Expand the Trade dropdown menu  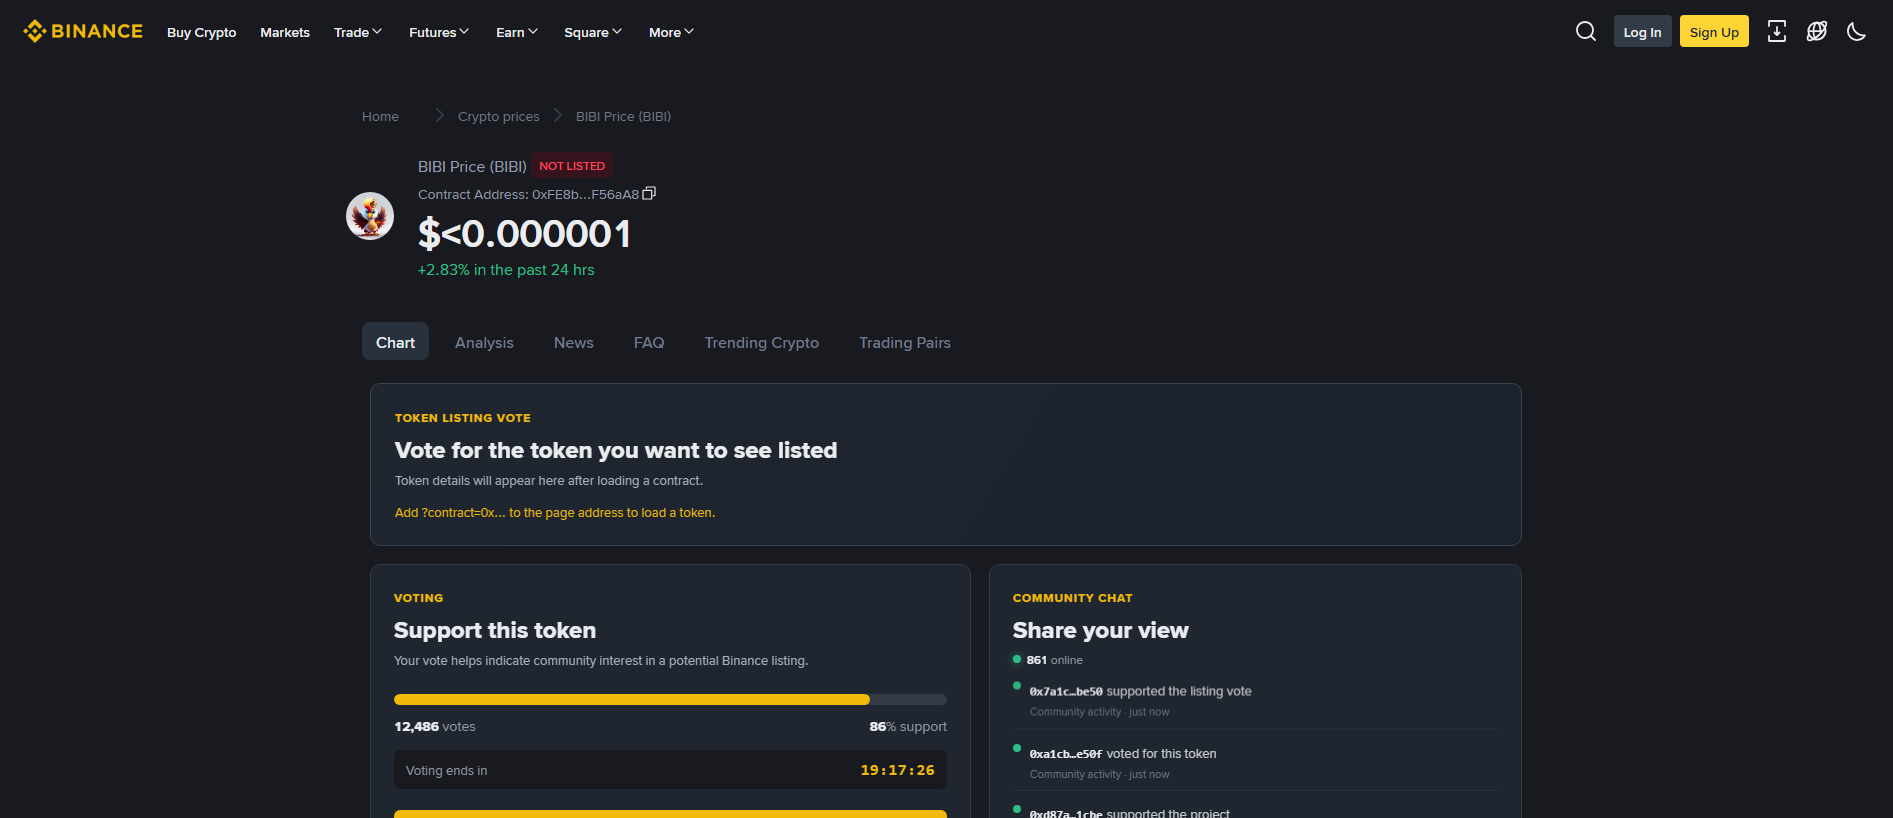358,32
